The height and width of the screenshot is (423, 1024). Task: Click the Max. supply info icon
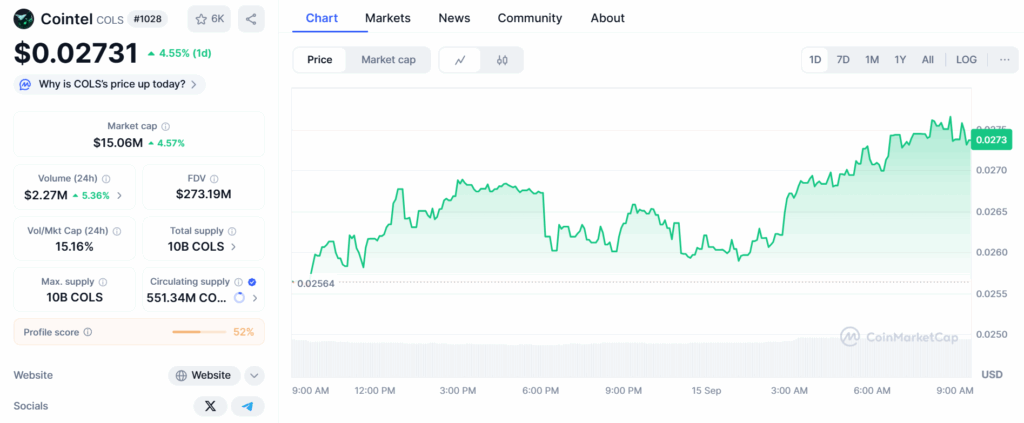pos(103,282)
